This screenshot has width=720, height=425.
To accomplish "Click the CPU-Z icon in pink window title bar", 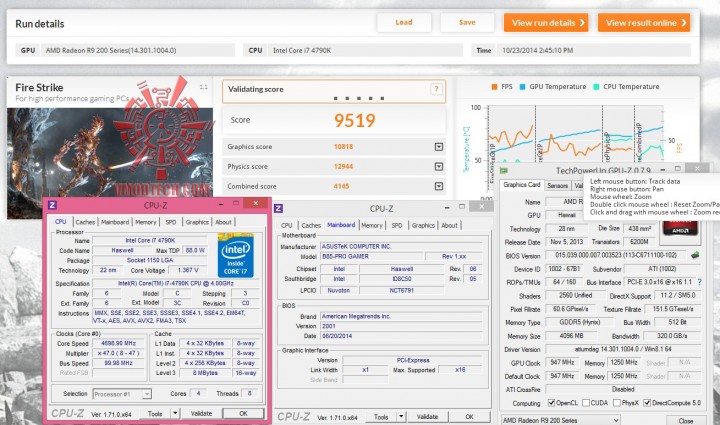I will tap(52, 205).
